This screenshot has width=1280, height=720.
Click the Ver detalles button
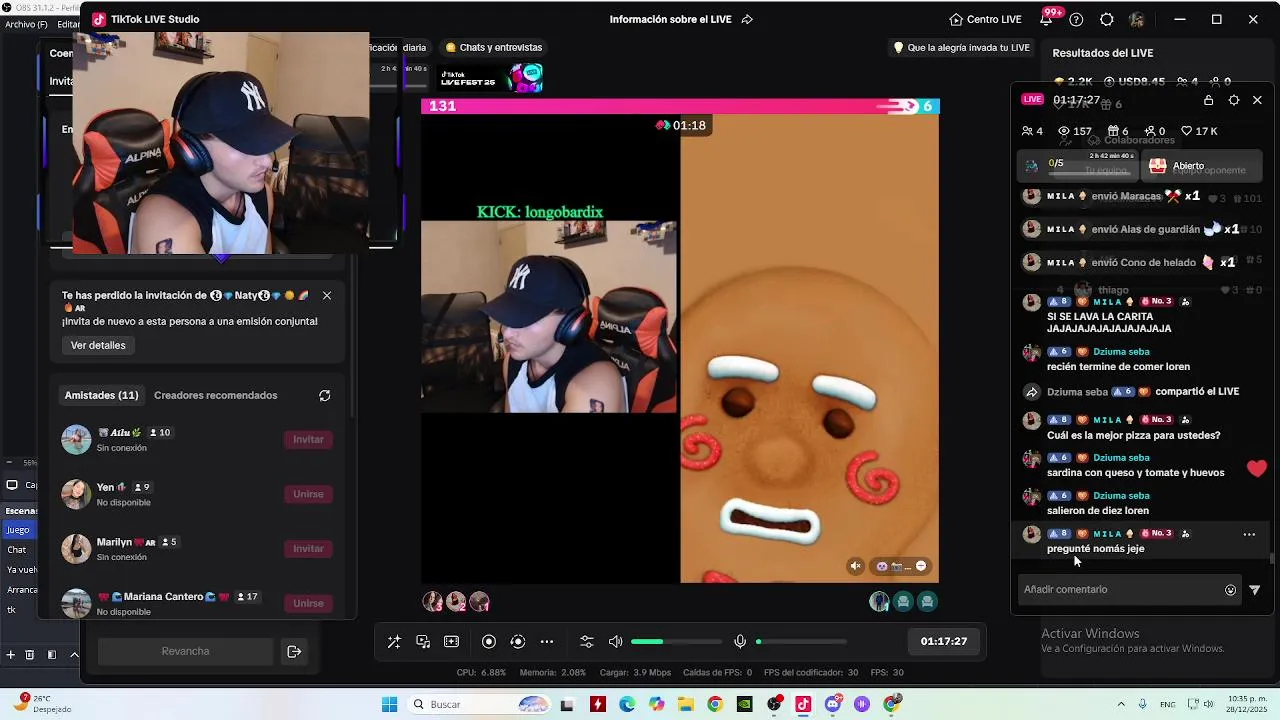coord(98,345)
